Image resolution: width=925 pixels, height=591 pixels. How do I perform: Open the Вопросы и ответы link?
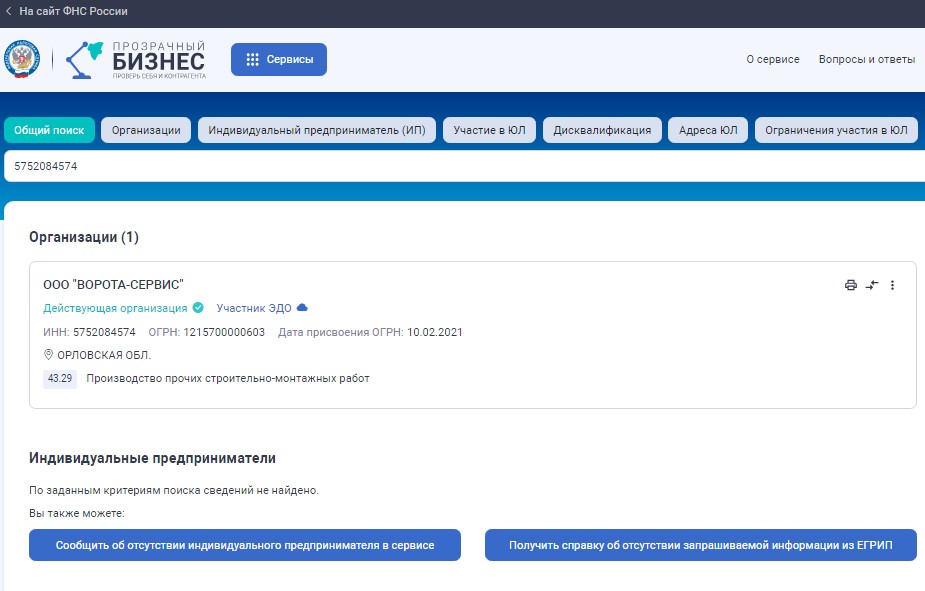[865, 59]
